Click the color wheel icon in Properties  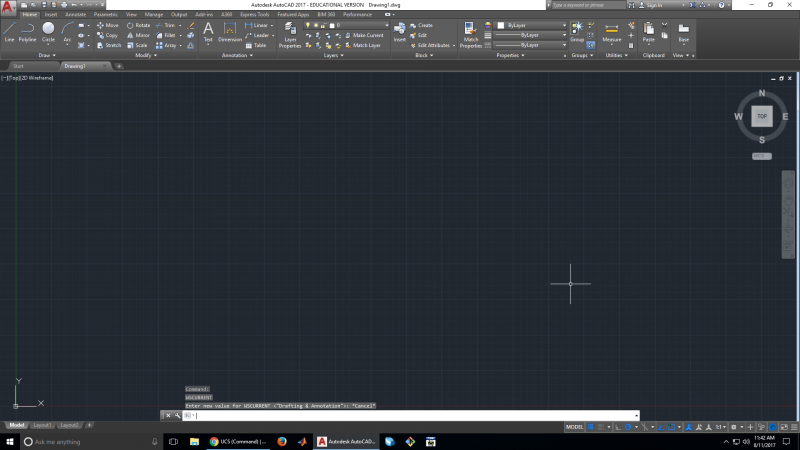[x=488, y=25]
